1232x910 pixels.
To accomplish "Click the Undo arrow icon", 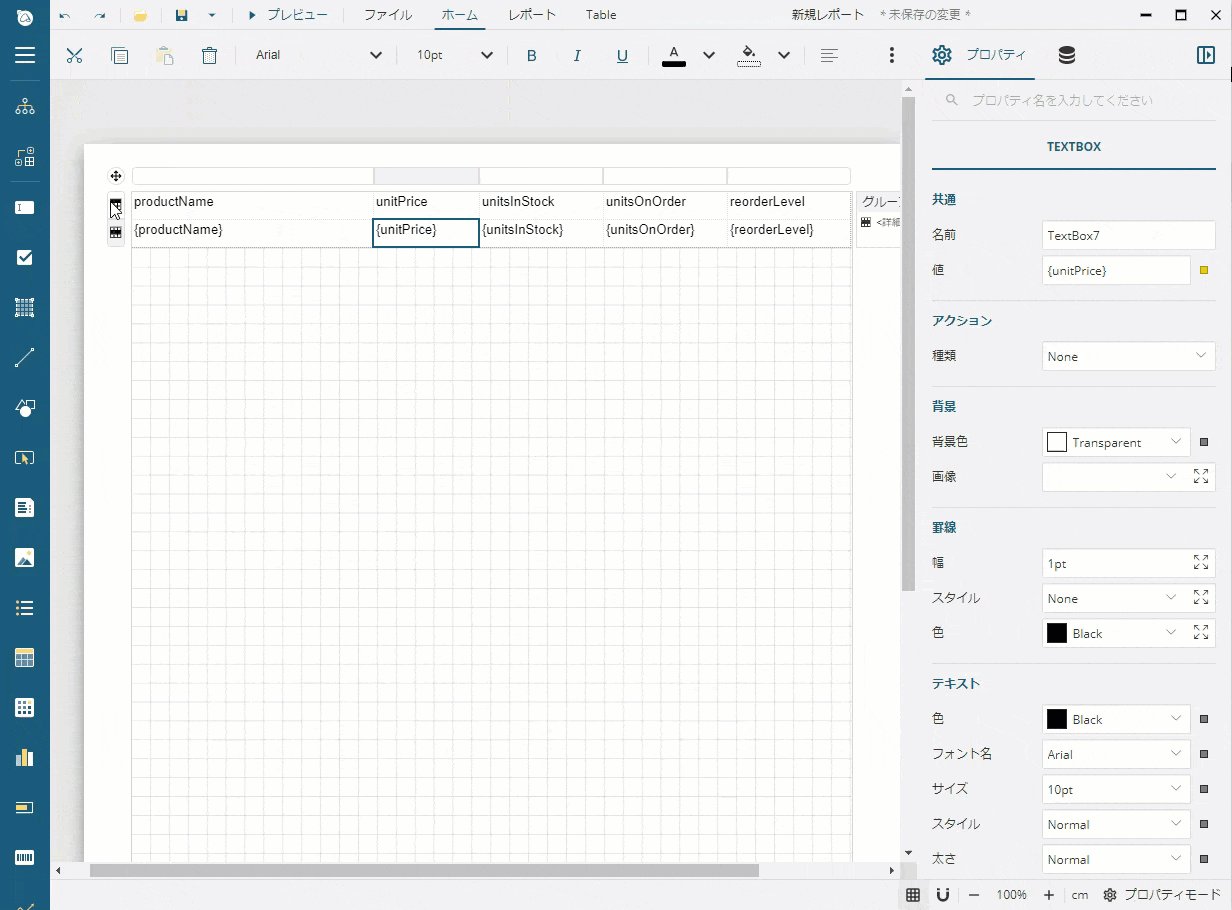I will (66, 16).
